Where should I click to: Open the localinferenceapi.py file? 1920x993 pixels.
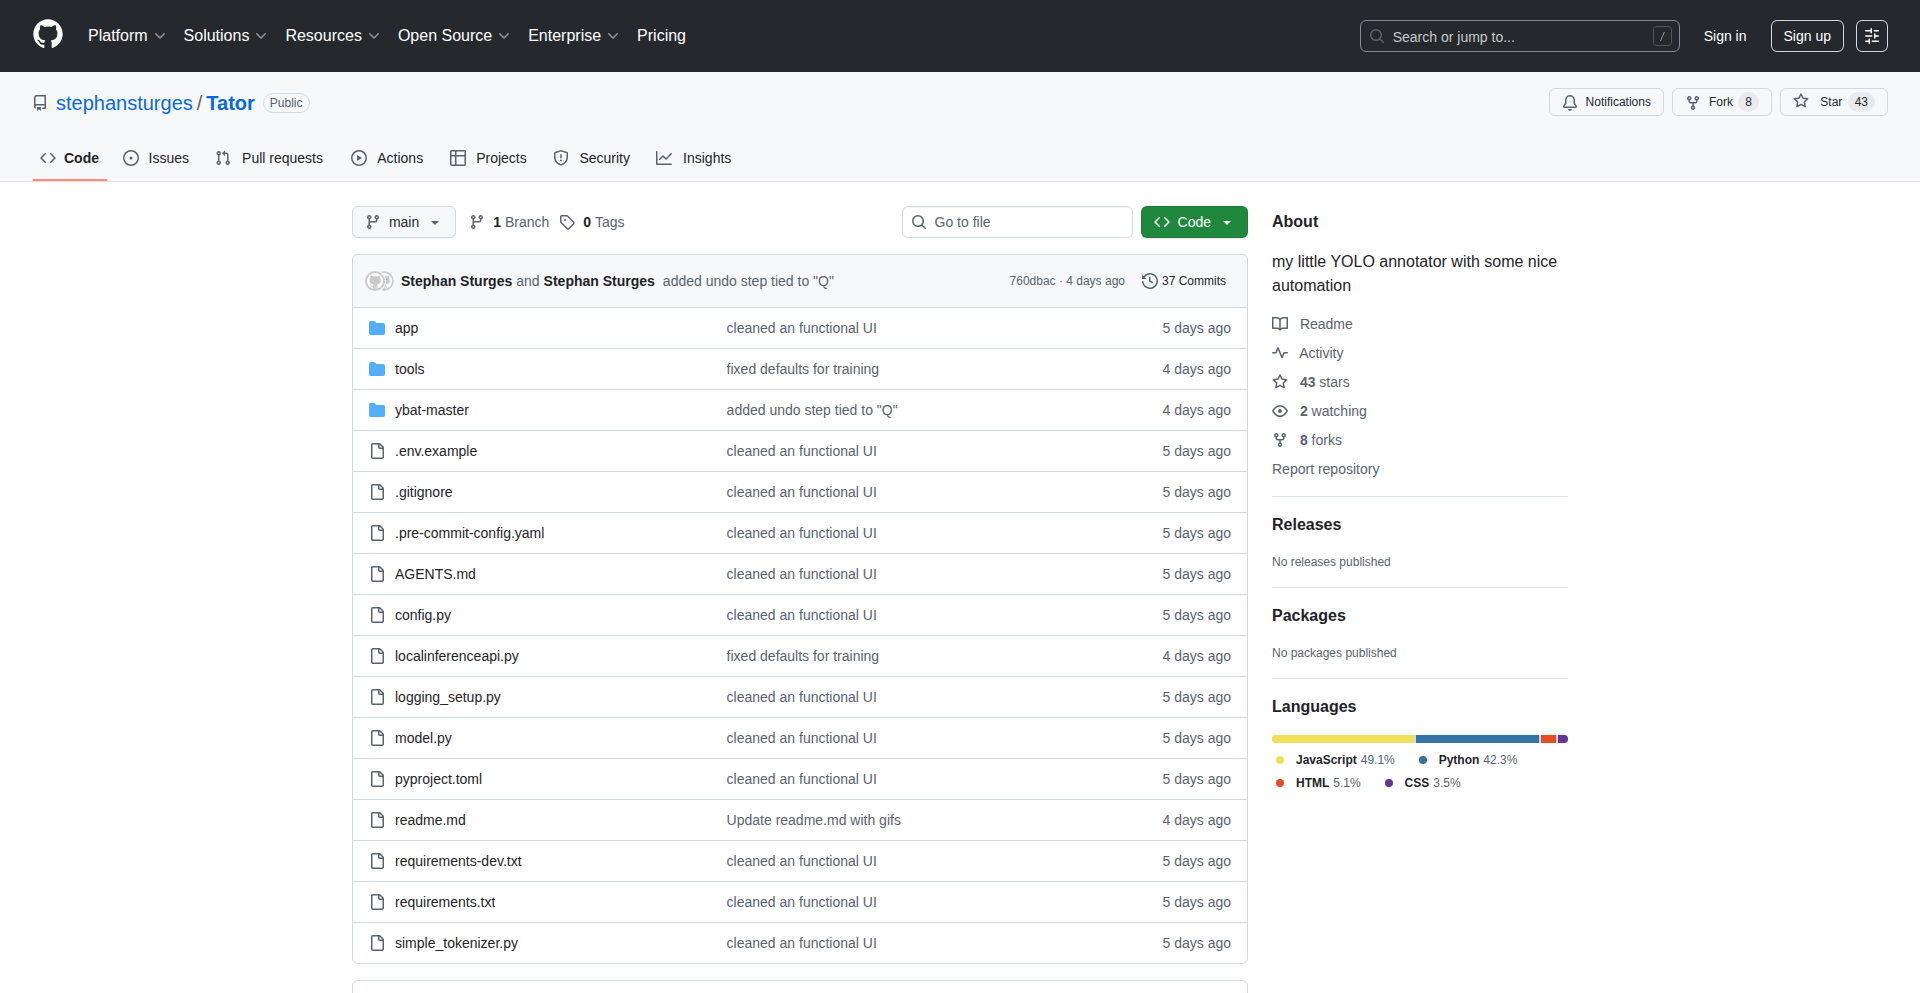coord(456,656)
